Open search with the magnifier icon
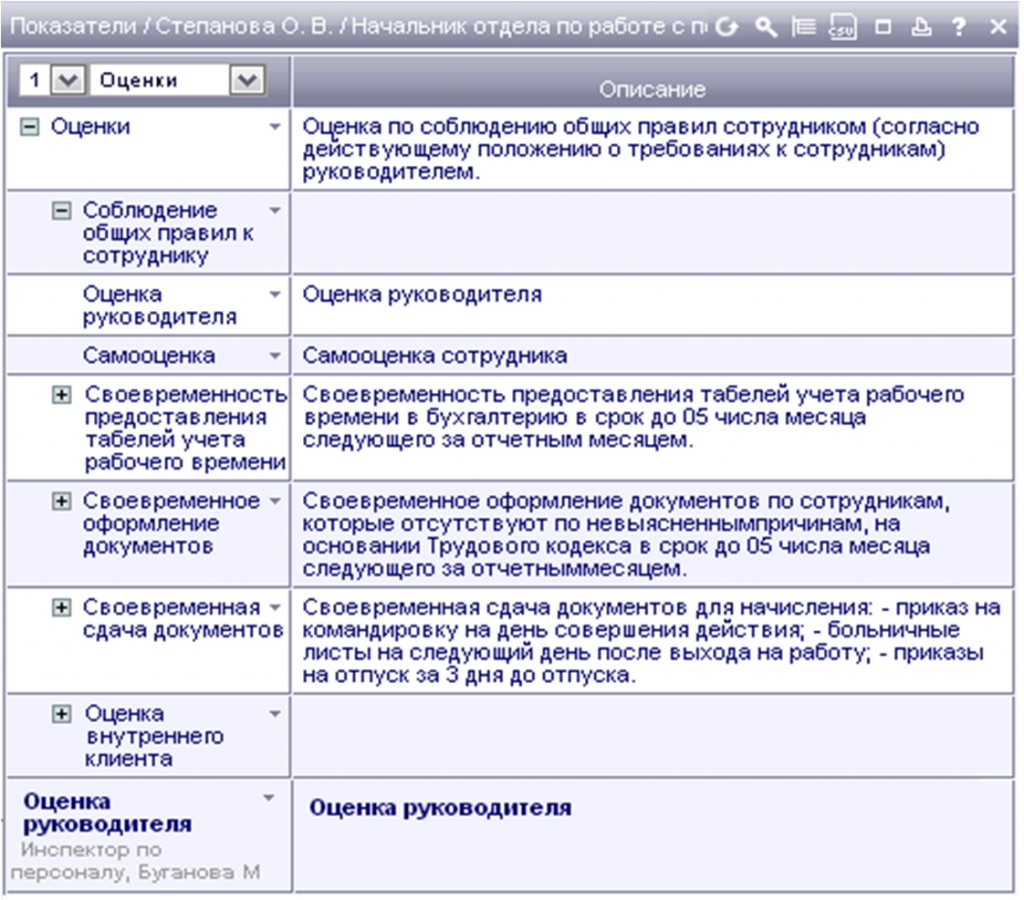 [766, 27]
